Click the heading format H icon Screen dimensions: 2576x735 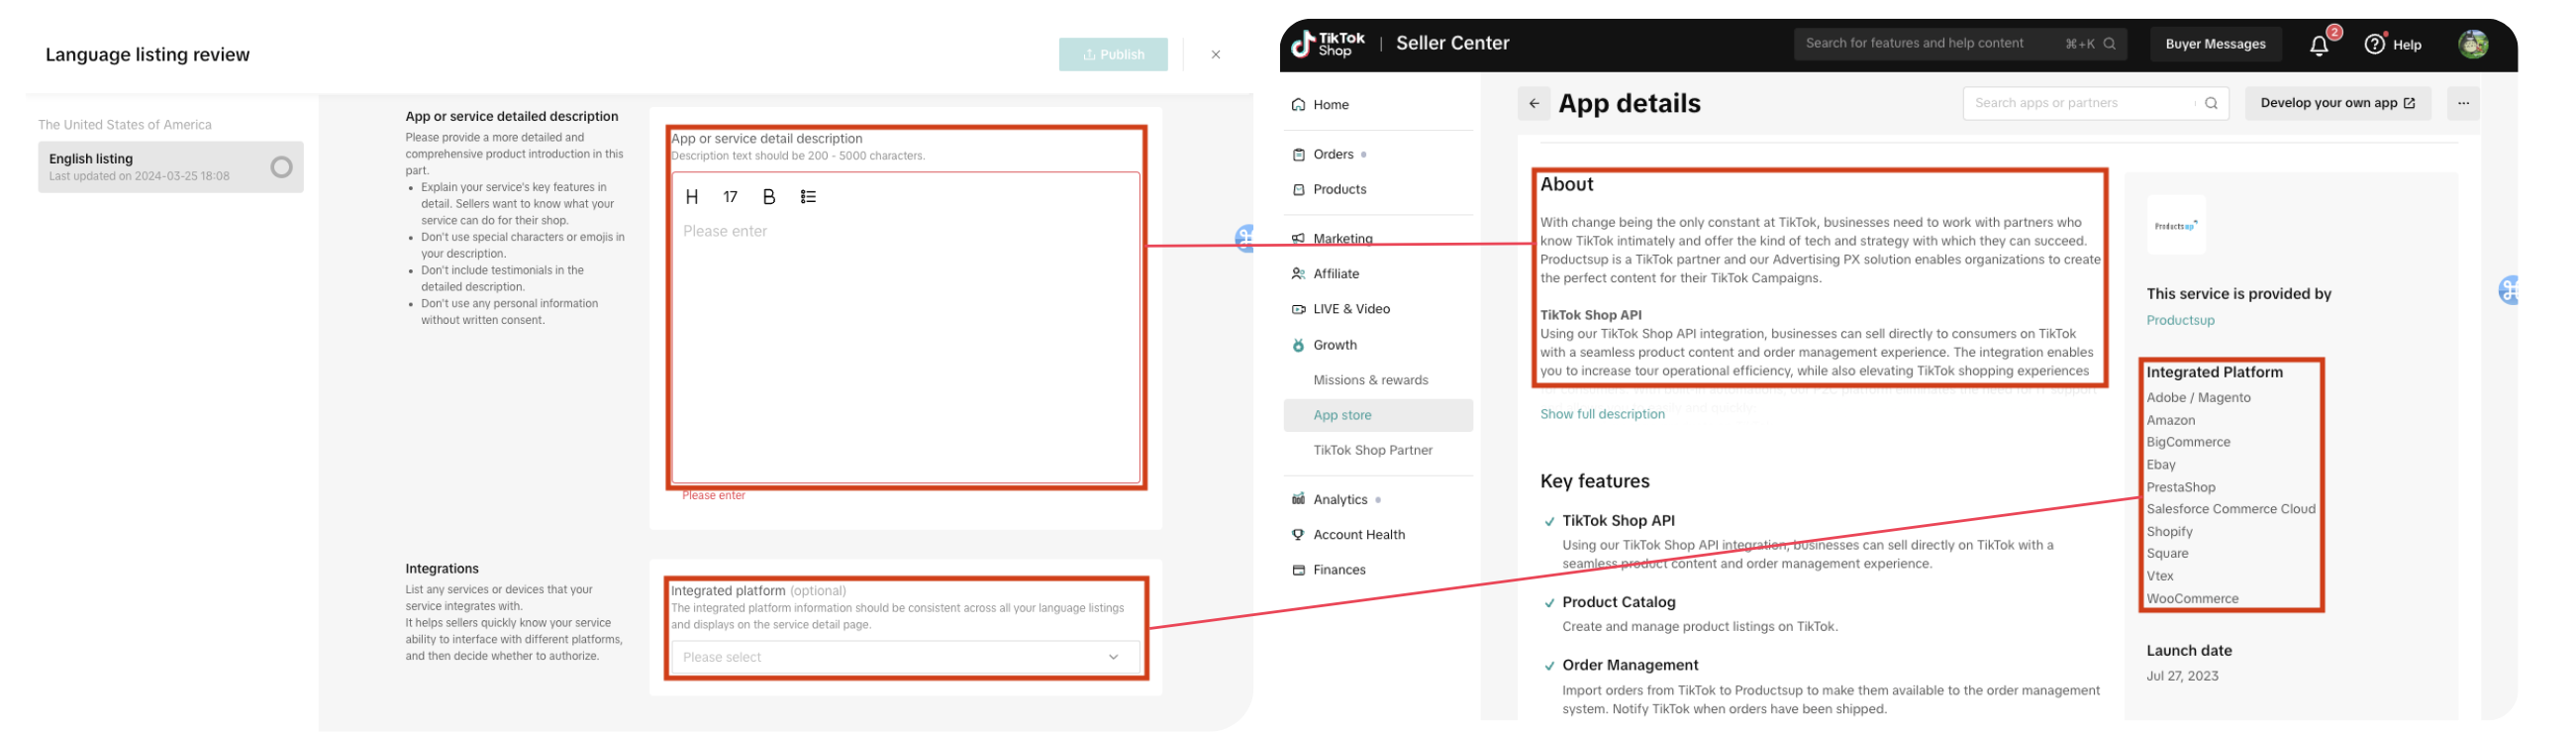[x=692, y=197]
